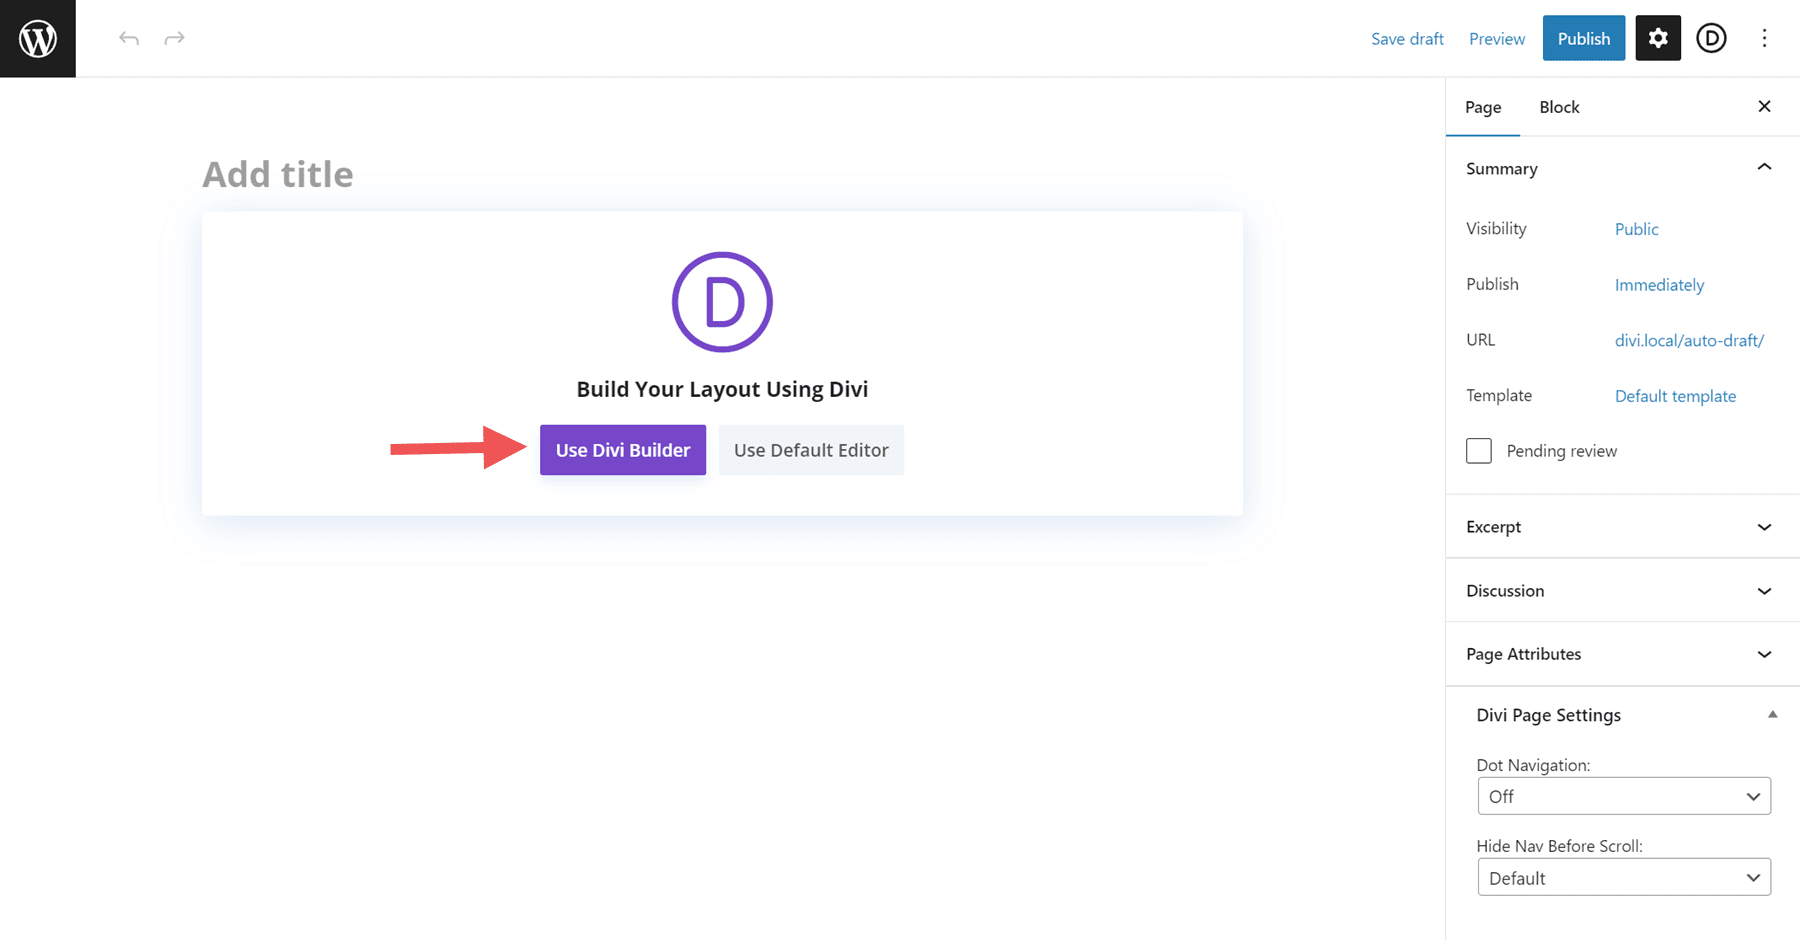The image size is (1800, 940).
Task: Open the Divi circle icon in toolbar
Action: [1711, 38]
